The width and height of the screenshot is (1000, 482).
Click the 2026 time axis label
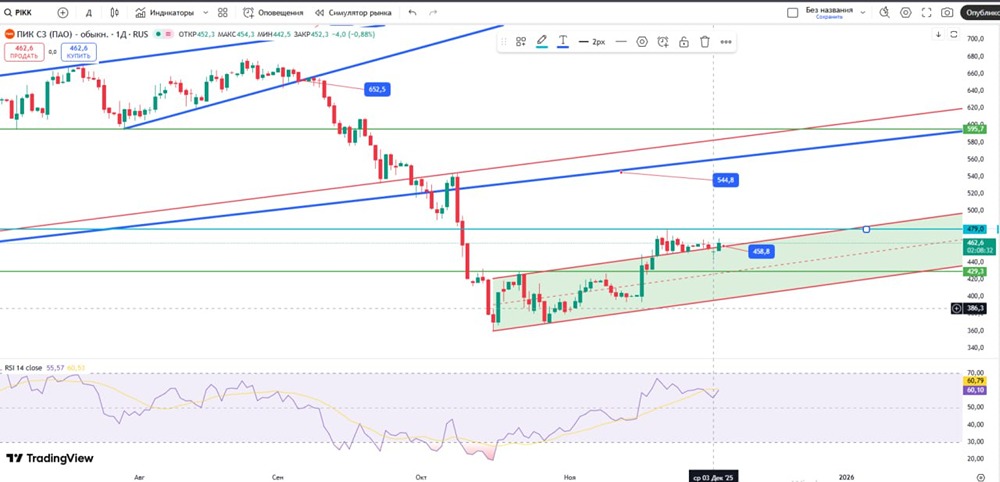coord(846,477)
